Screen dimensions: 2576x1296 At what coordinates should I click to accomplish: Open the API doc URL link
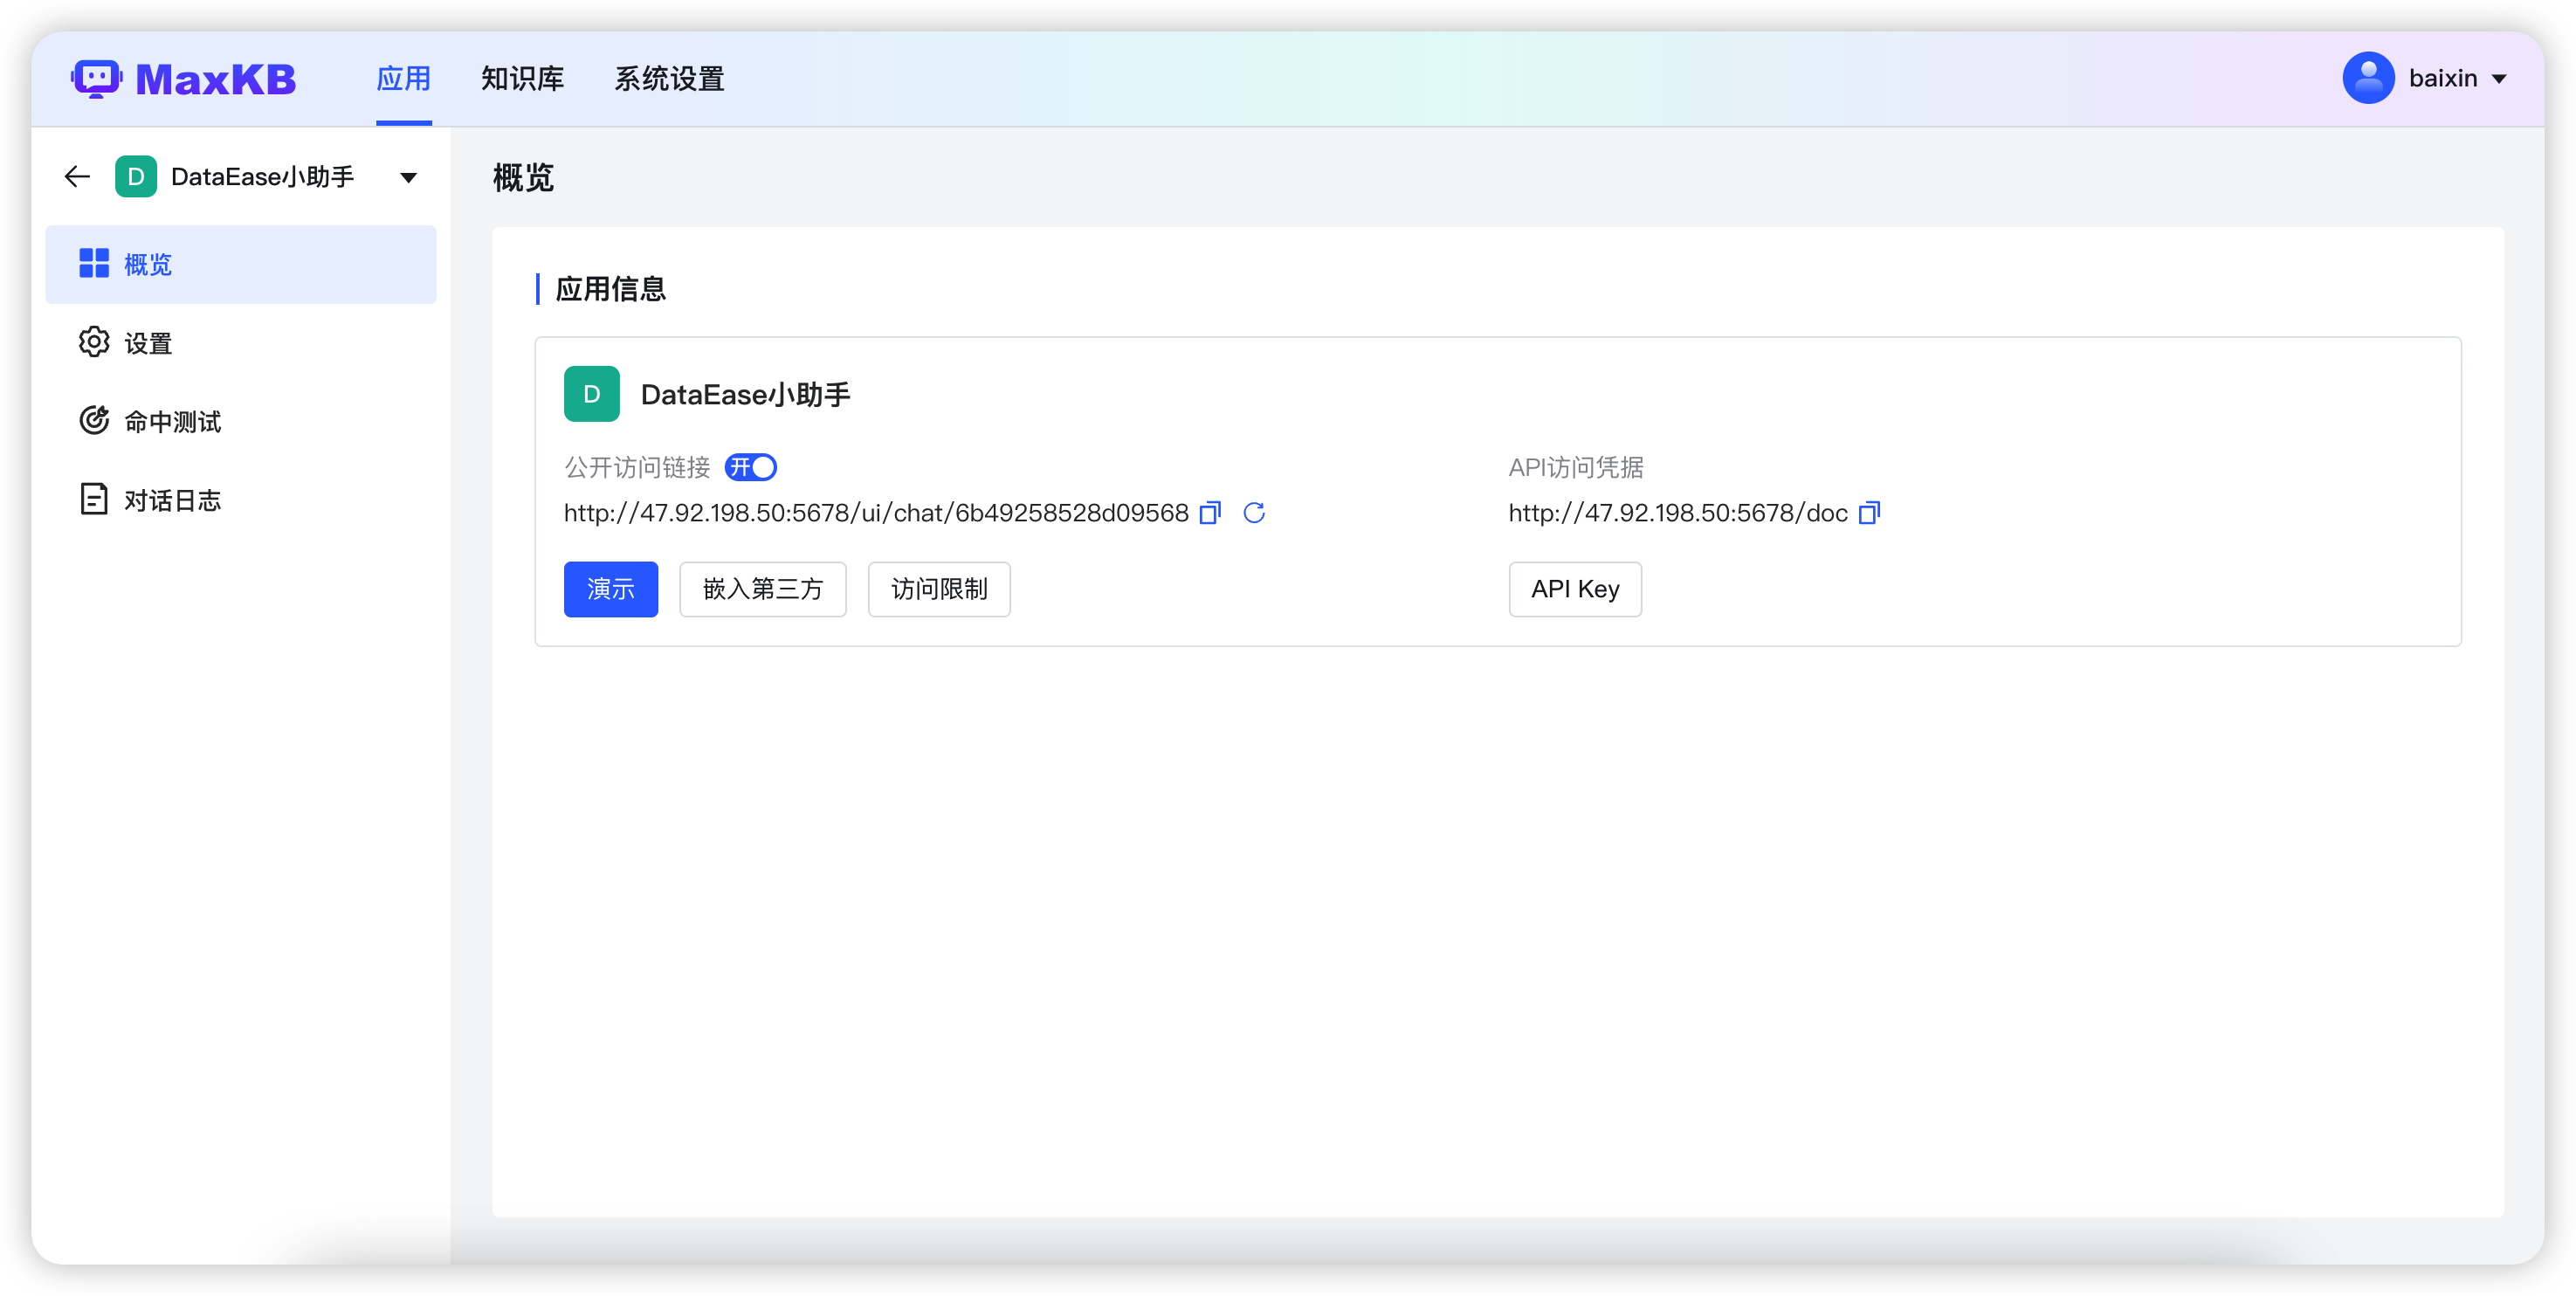[x=1678, y=513]
